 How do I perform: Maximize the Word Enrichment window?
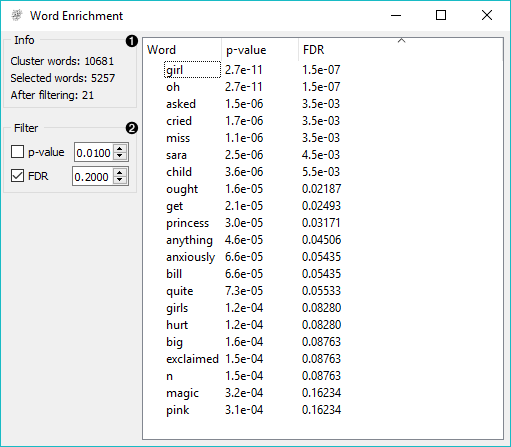tap(441, 15)
